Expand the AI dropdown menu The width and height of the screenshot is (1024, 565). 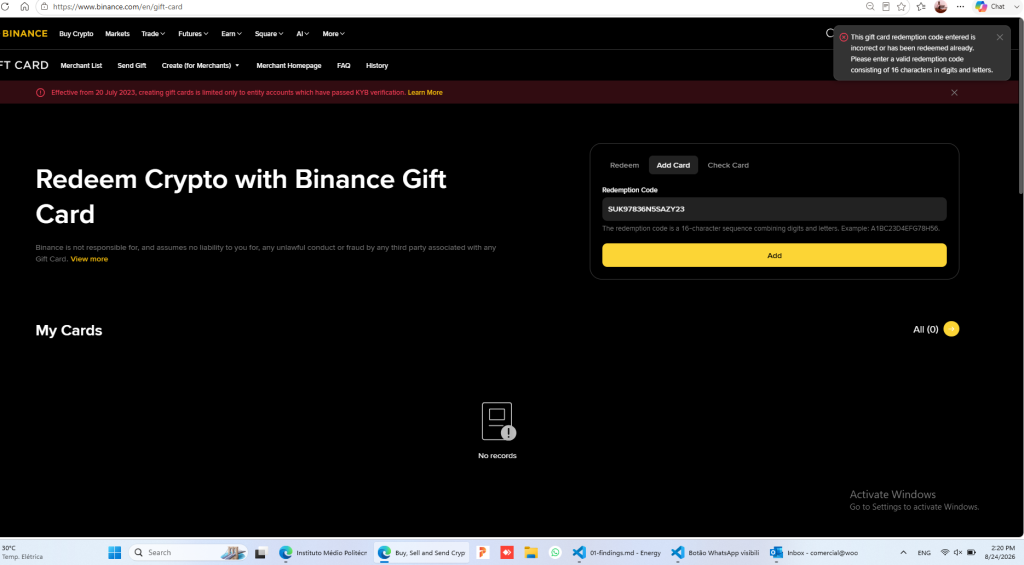302,33
